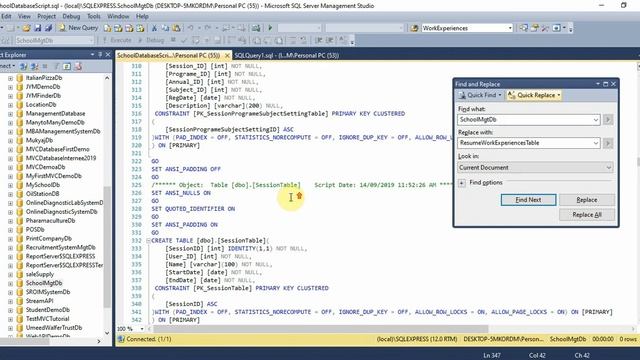This screenshot has width=640, height=360.
Task: Click the Refresh icon in Object Explorer
Action: tap(67, 66)
